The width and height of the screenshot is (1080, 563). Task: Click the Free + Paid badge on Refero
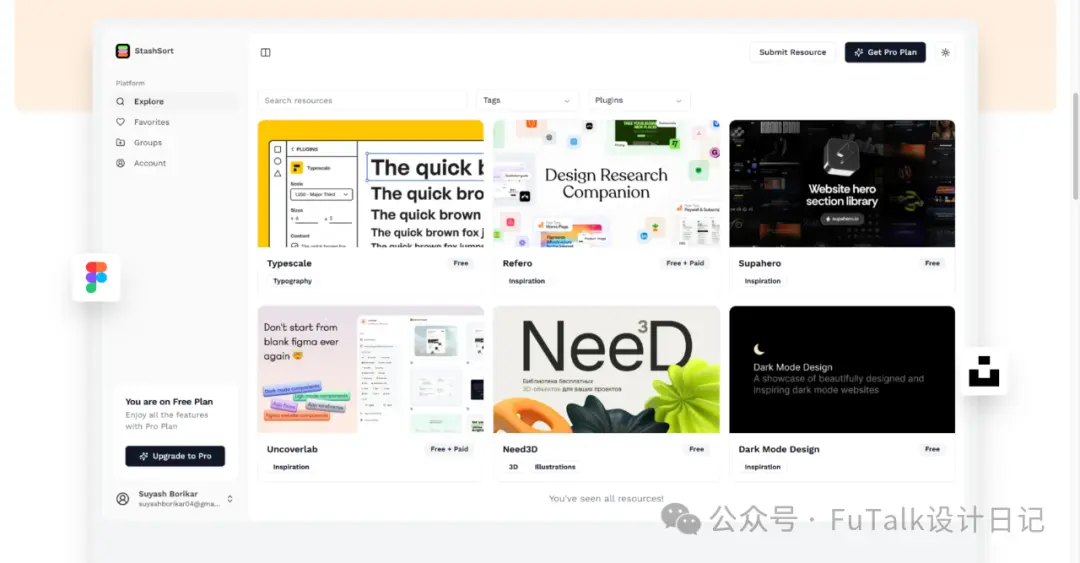click(x=685, y=263)
